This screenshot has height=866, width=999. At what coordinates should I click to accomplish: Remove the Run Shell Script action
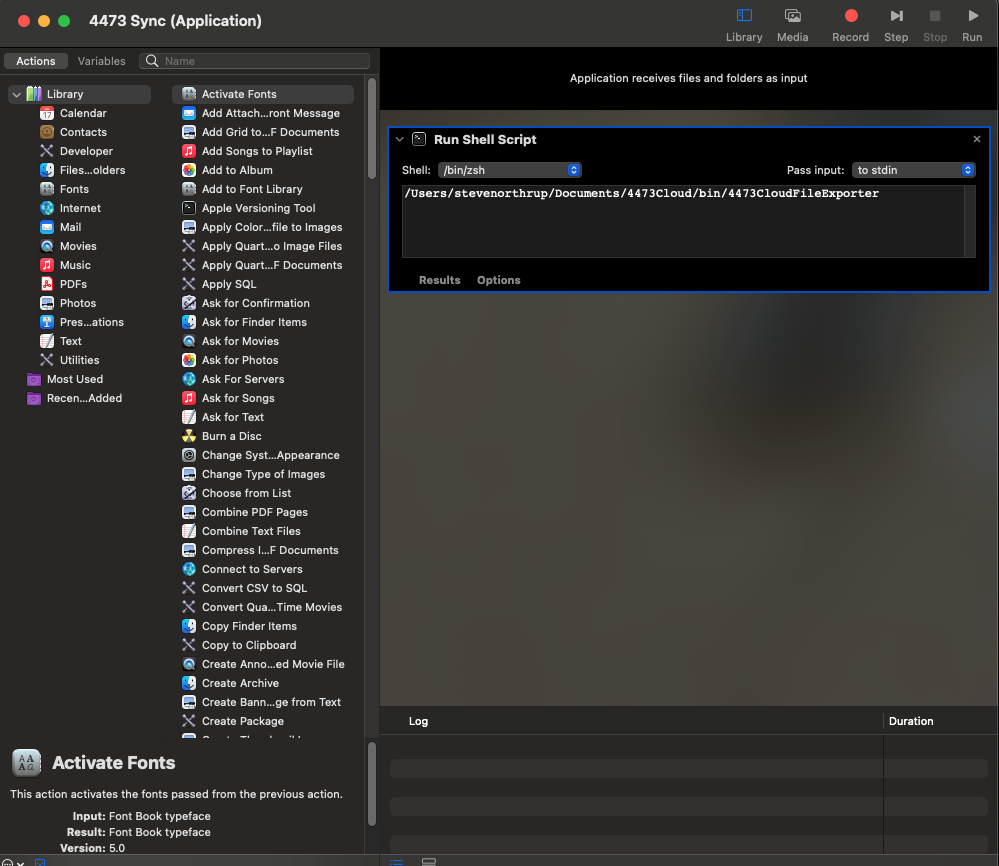click(x=977, y=139)
